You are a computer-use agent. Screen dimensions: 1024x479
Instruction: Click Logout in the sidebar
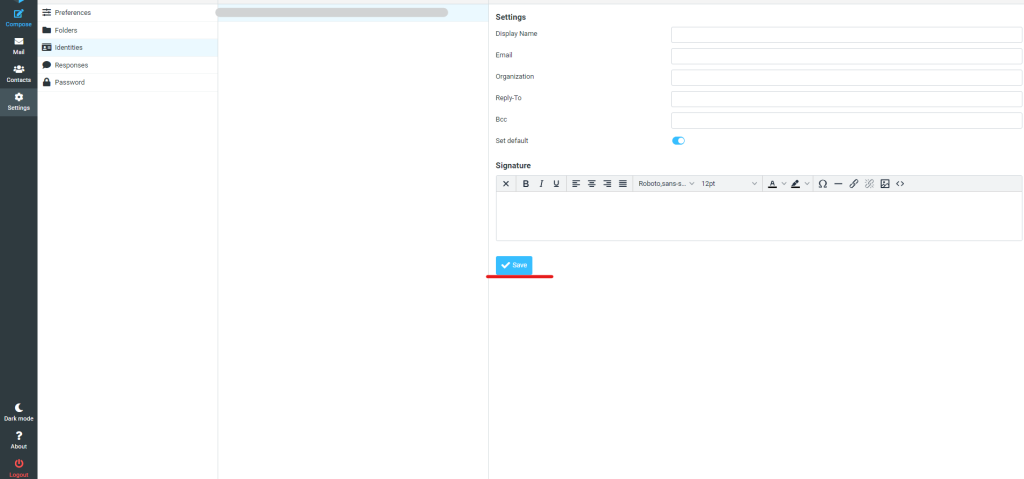pyautogui.click(x=18, y=467)
